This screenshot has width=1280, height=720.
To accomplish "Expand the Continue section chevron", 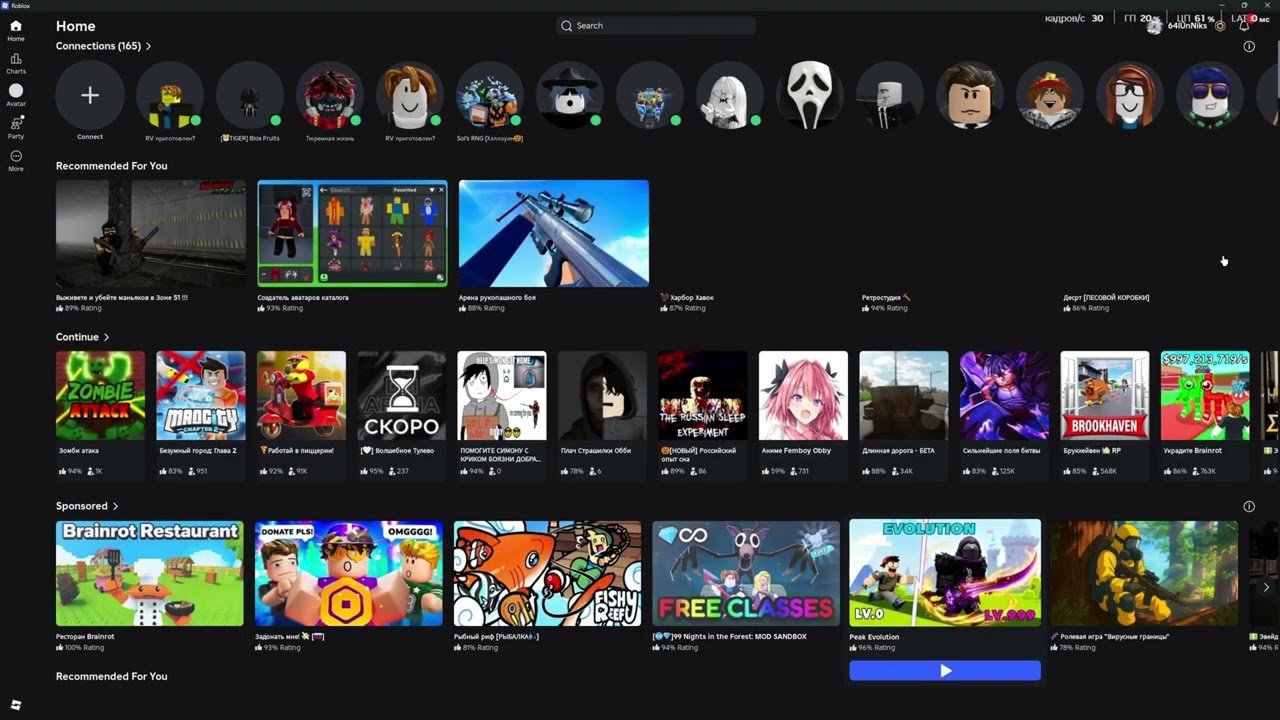I will point(106,337).
